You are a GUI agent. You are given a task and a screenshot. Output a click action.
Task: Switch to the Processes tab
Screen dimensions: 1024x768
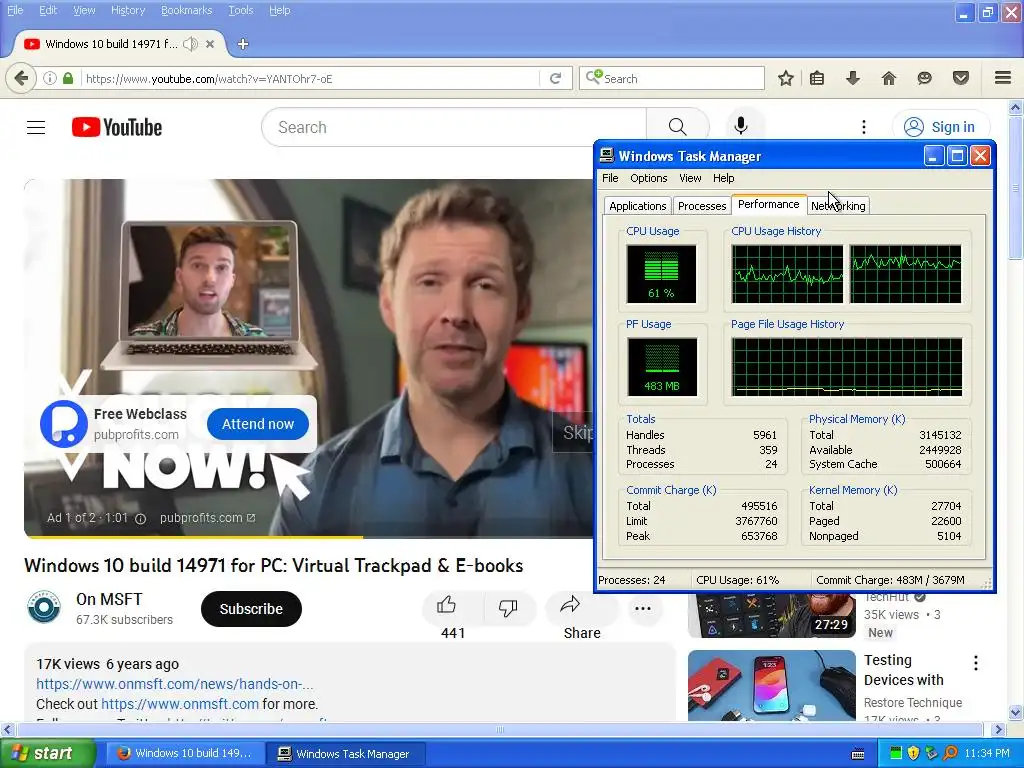[x=702, y=206]
